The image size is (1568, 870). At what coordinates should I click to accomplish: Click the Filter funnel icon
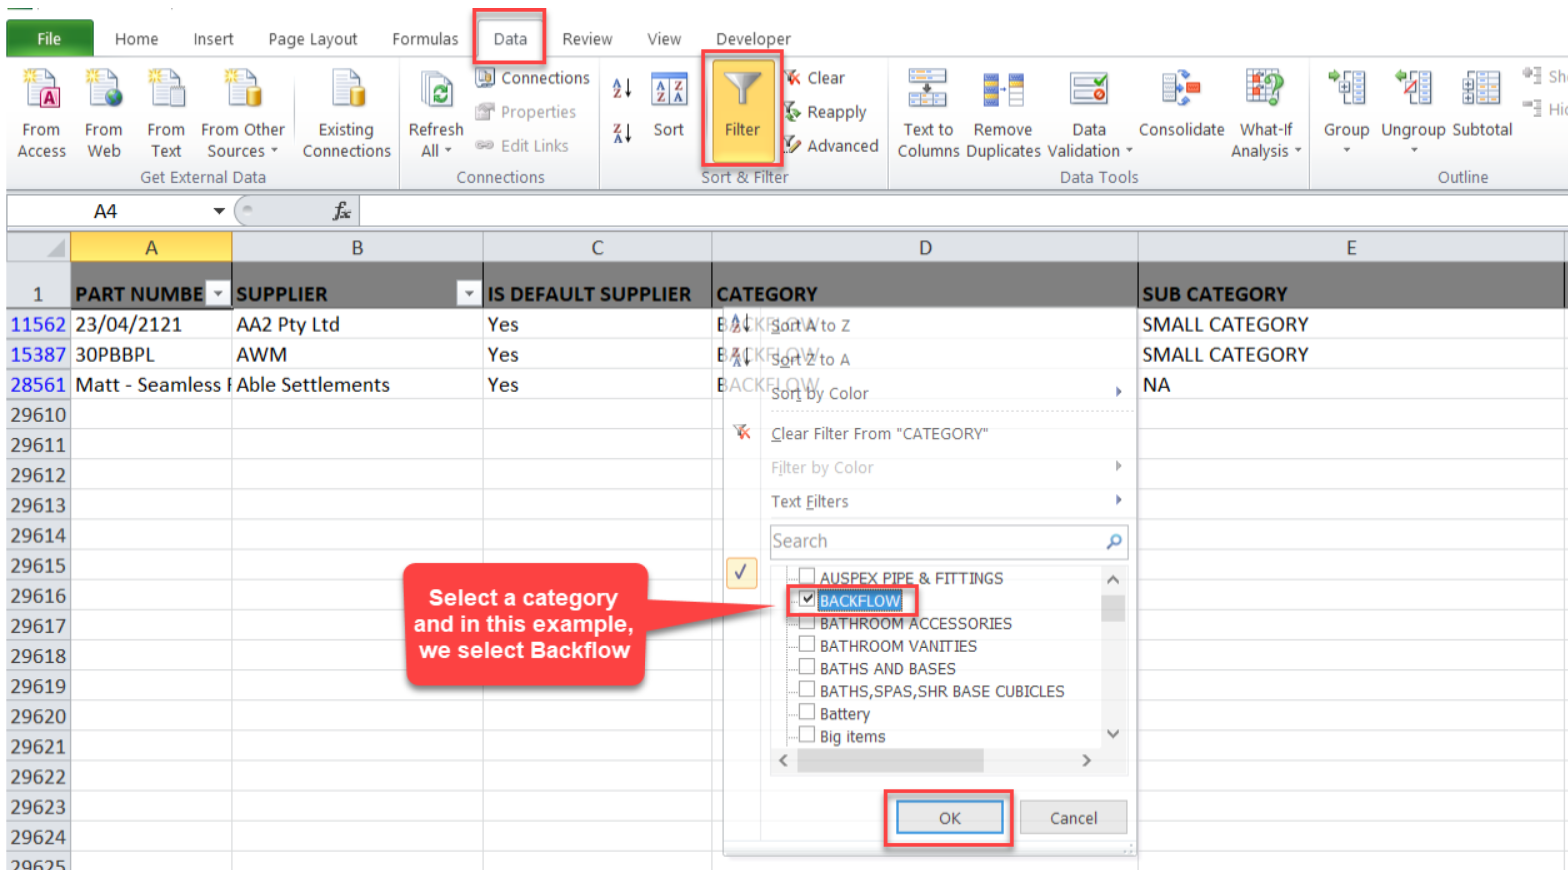click(741, 92)
